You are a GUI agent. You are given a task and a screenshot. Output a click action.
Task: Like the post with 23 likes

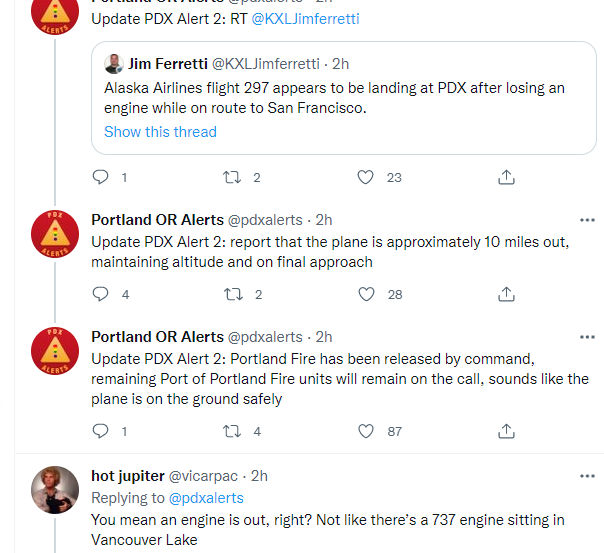[365, 177]
